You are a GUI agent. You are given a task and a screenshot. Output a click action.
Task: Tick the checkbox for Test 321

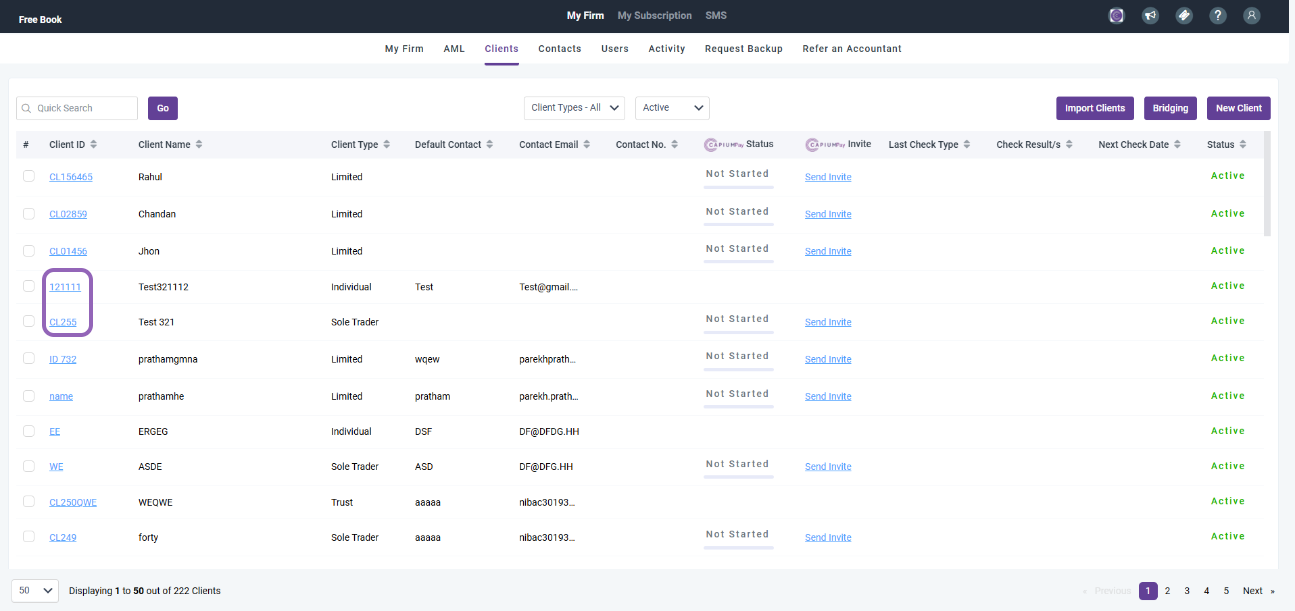tap(28, 321)
